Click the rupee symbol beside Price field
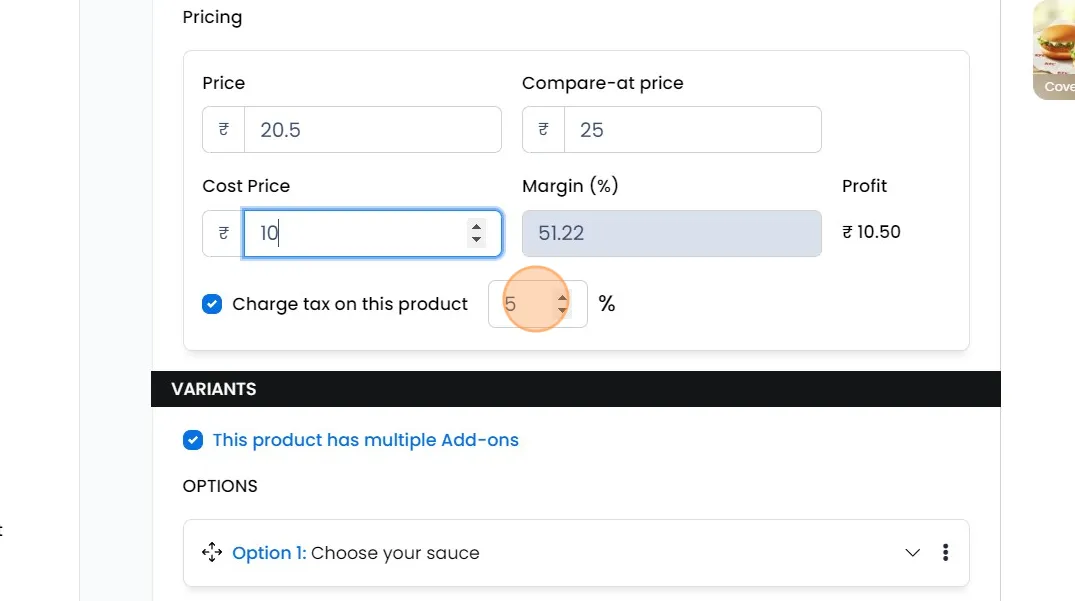The image size is (1075, 601). point(224,130)
